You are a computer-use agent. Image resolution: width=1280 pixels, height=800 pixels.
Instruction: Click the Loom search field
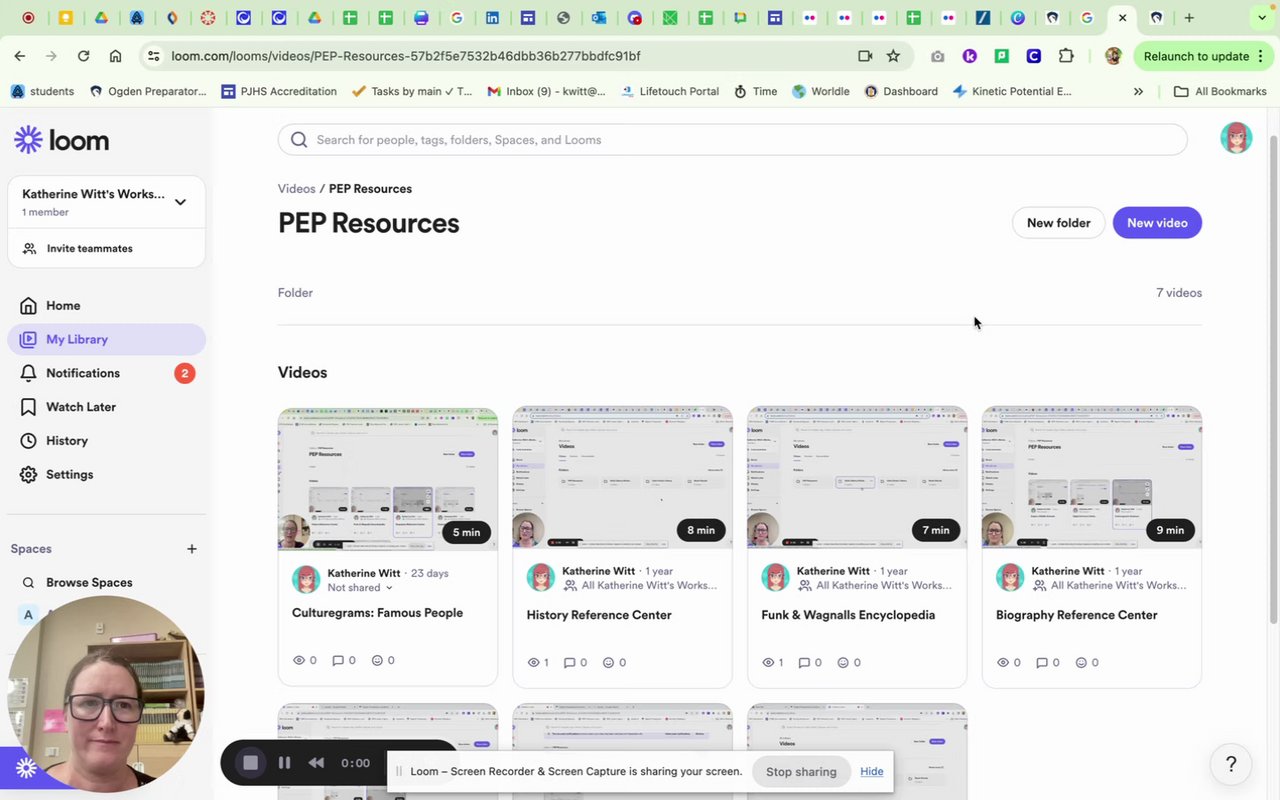[732, 140]
